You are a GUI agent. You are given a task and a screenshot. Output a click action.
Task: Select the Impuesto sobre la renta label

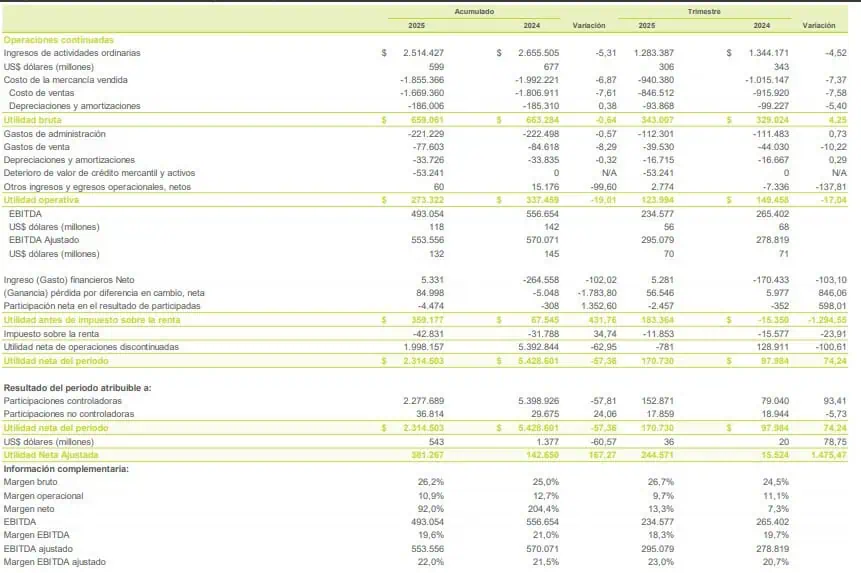pos(51,334)
